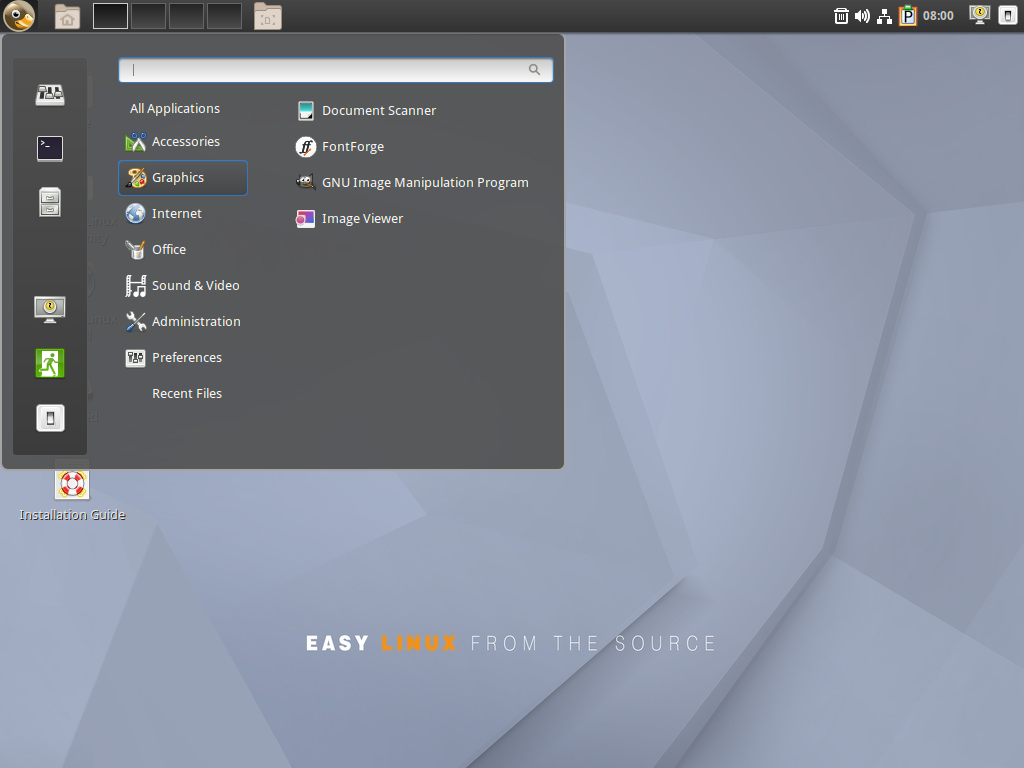Click the Shutdown switch icon in sidebar
1024x768 pixels.
point(50,418)
